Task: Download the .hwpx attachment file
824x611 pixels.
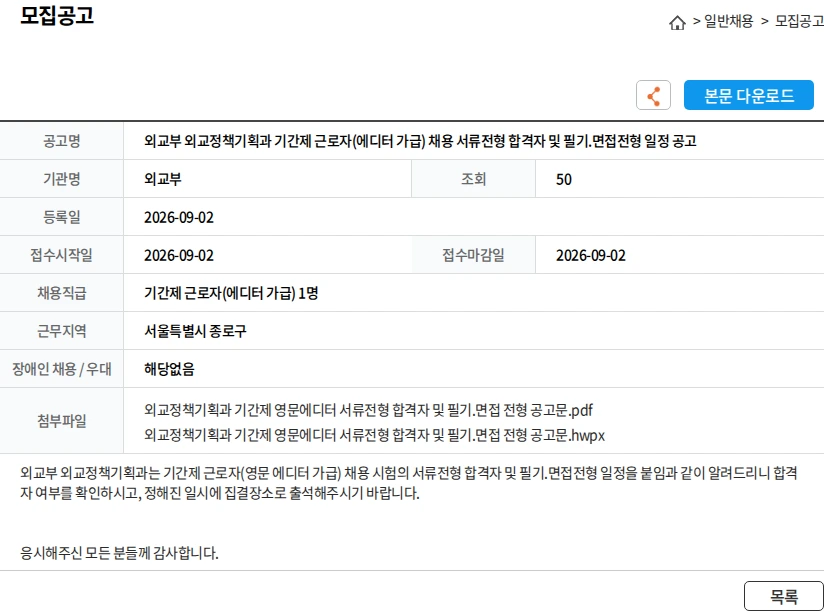Action: coord(375,435)
